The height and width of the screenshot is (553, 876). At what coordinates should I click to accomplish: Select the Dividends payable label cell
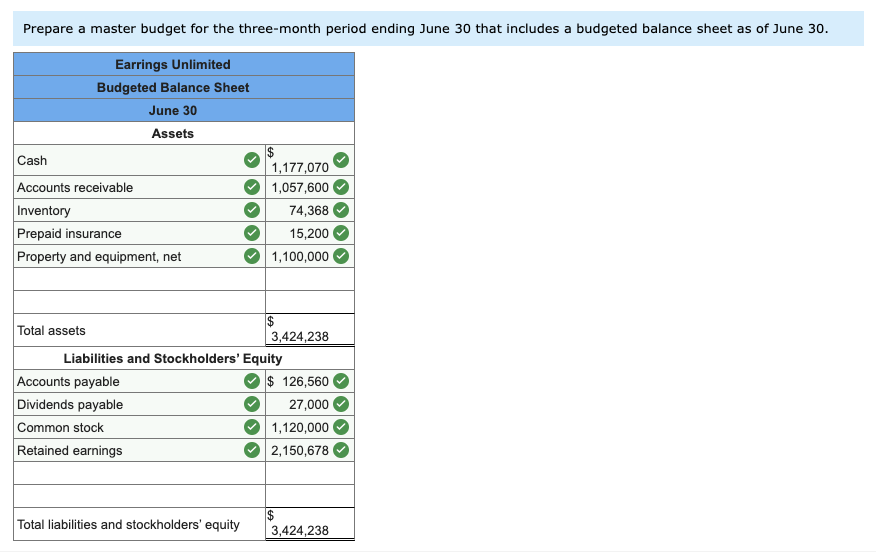pos(139,404)
